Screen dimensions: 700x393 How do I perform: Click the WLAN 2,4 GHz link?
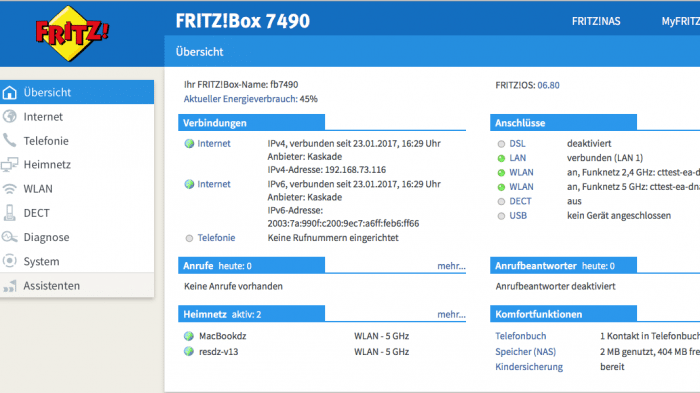click(x=521, y=172)
